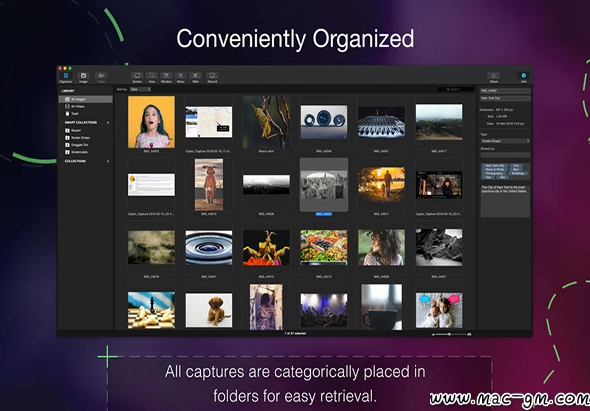The image size is (590, 411).
Task: Add a new smart collection with plus
Action: [108, 123]
